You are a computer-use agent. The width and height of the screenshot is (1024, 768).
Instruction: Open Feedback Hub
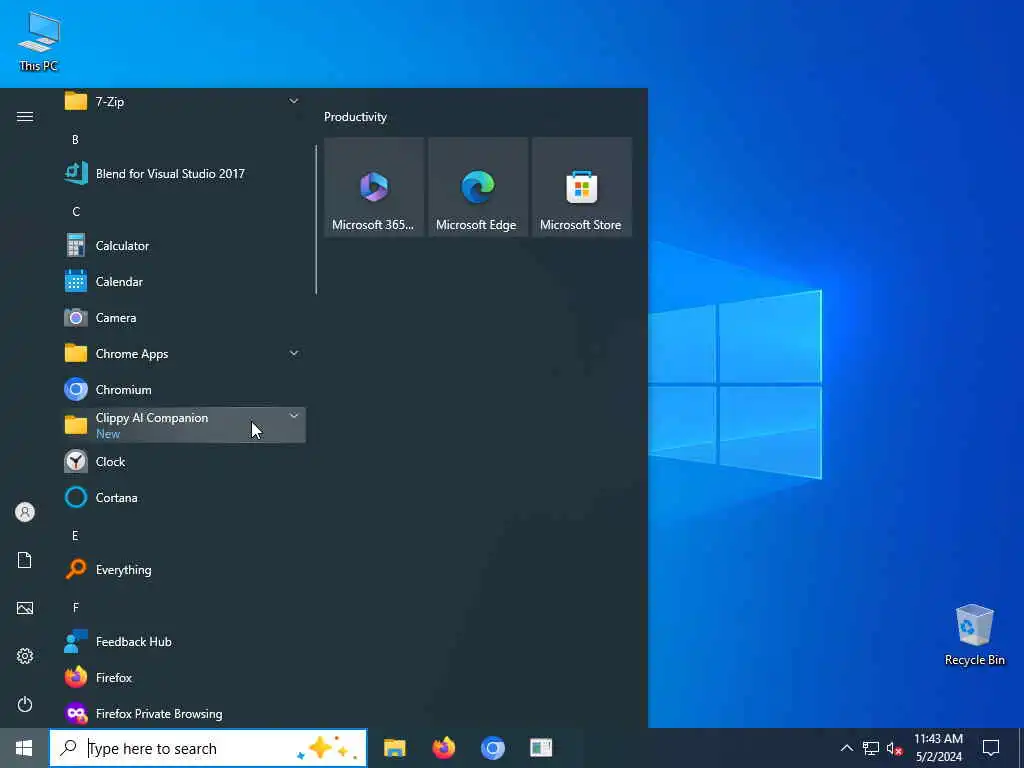point(183,642)
